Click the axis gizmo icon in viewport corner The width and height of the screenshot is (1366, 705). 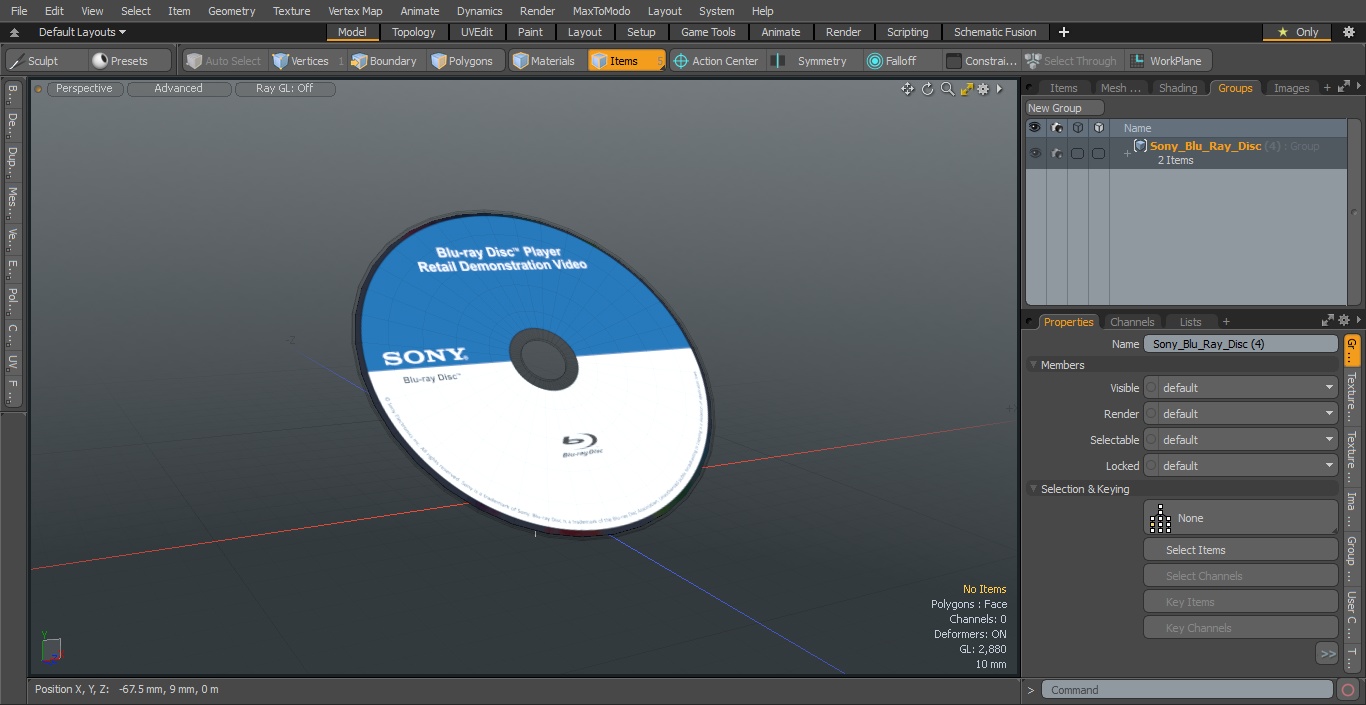51,648
